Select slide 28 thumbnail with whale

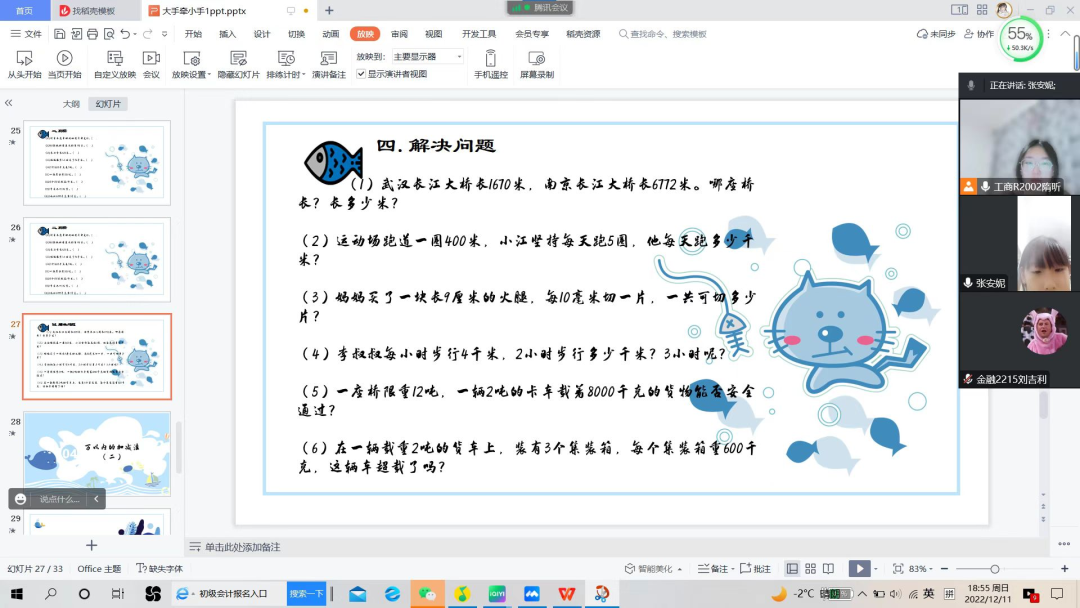[x=97, y=453]
